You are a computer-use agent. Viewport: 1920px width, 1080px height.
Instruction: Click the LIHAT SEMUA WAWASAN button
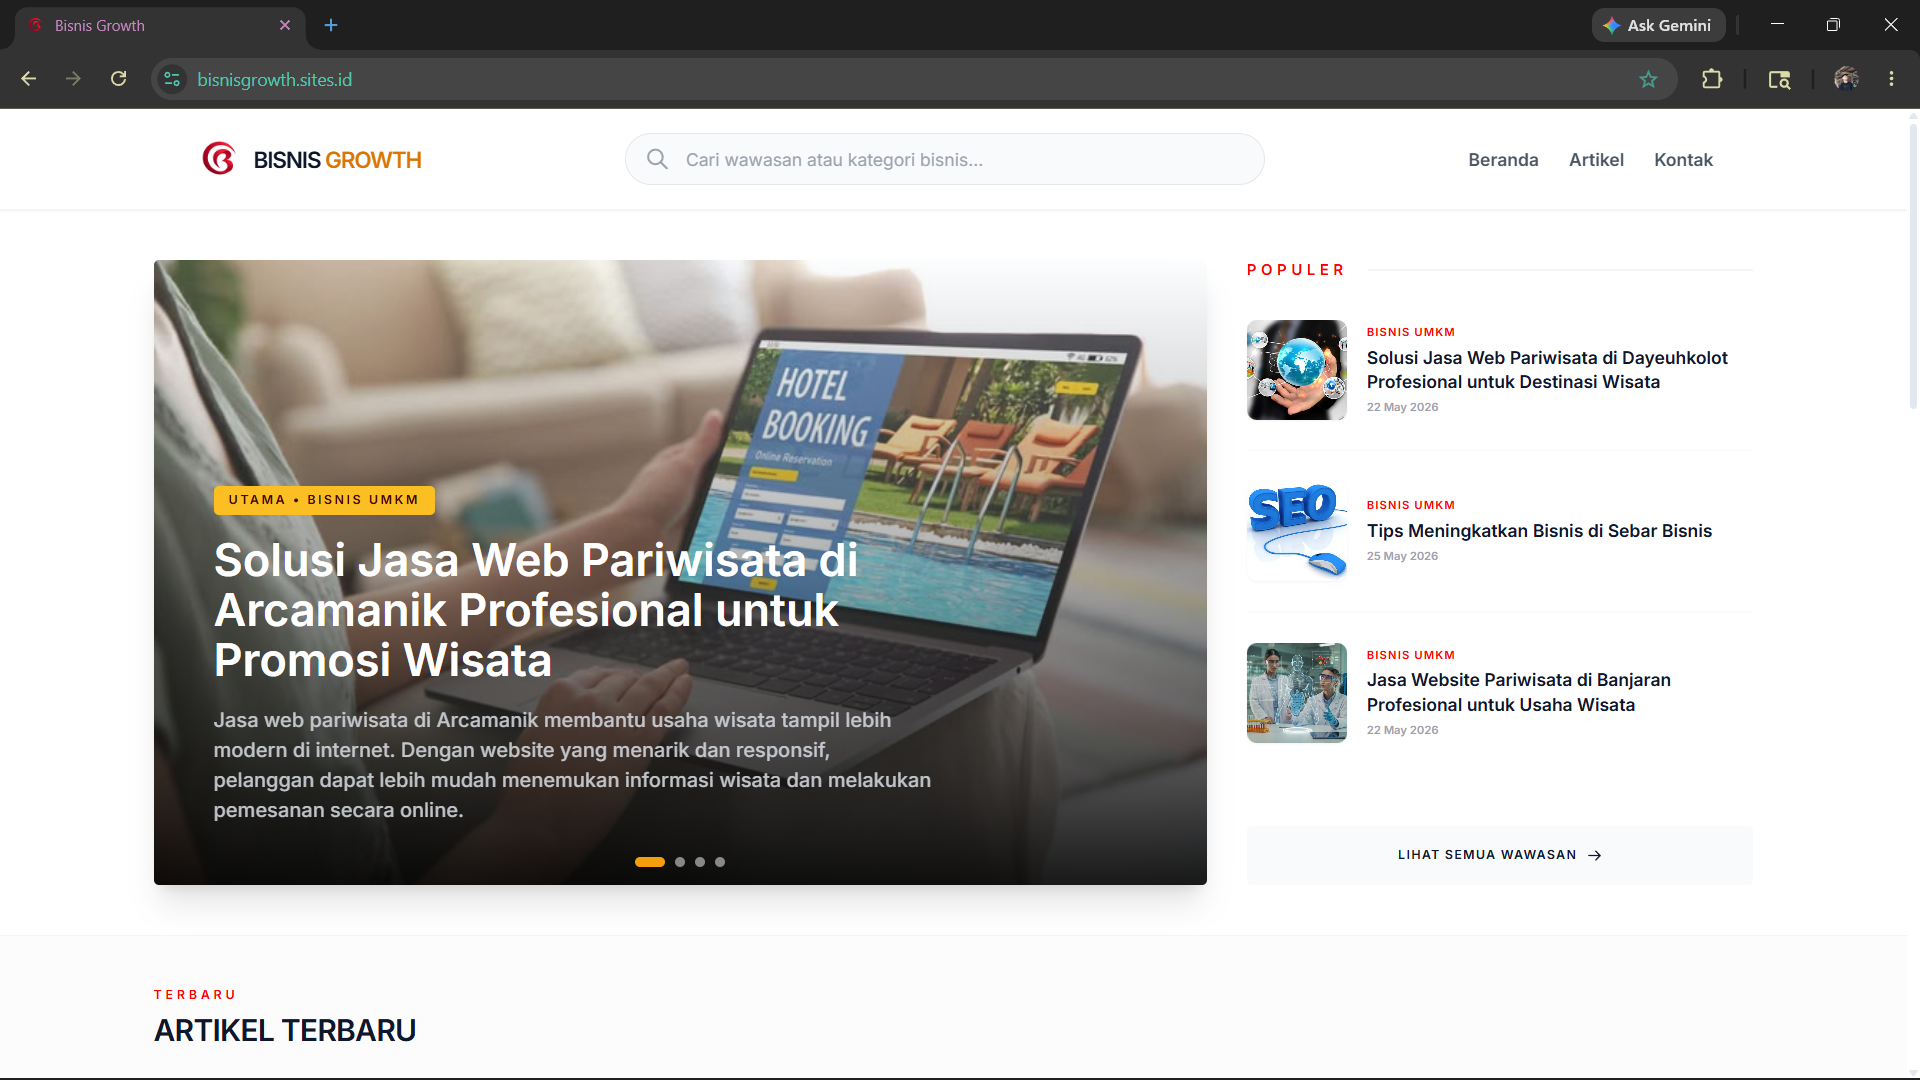click(1499, 855)
